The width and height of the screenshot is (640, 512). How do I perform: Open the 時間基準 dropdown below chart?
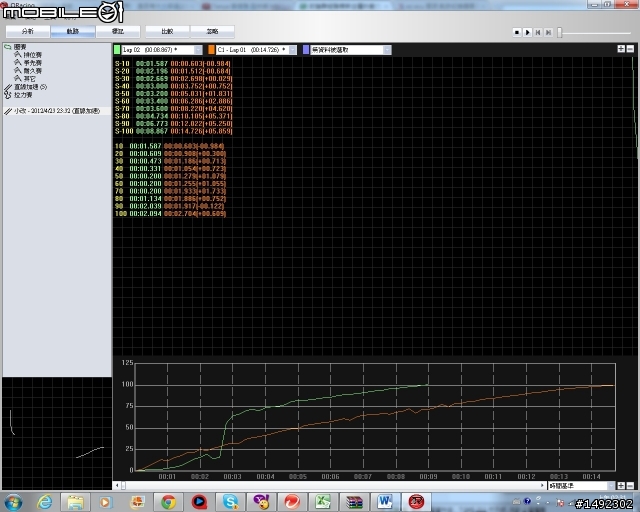point(581,486)
